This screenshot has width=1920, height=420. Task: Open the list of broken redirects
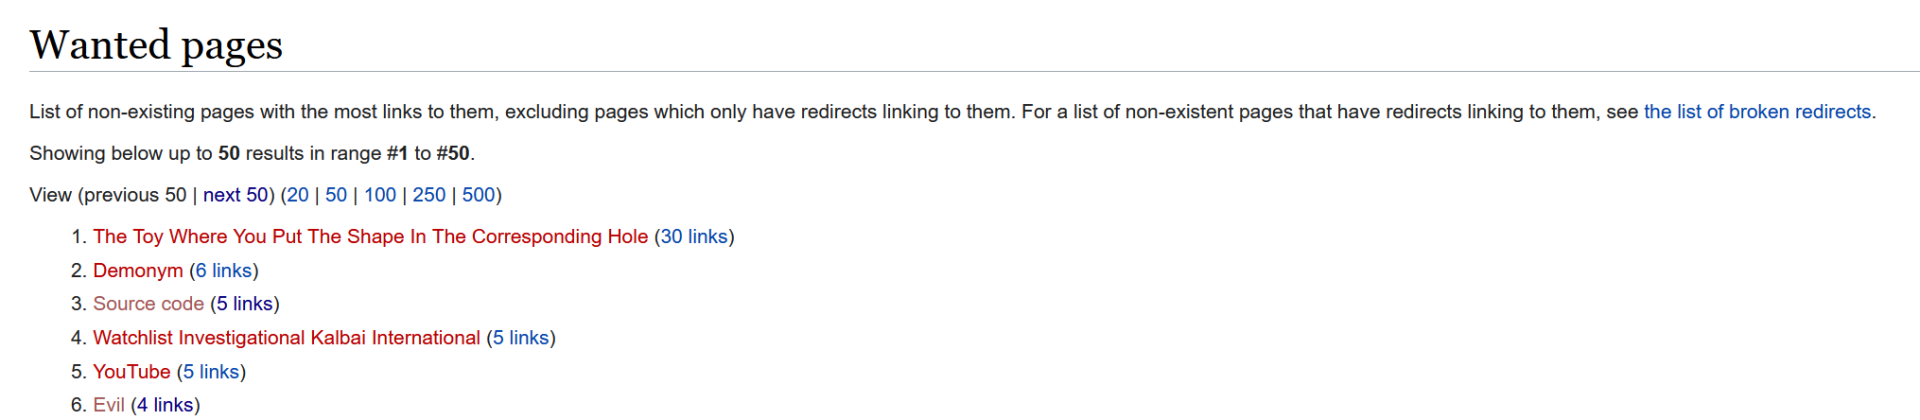tap(1757, 112)
